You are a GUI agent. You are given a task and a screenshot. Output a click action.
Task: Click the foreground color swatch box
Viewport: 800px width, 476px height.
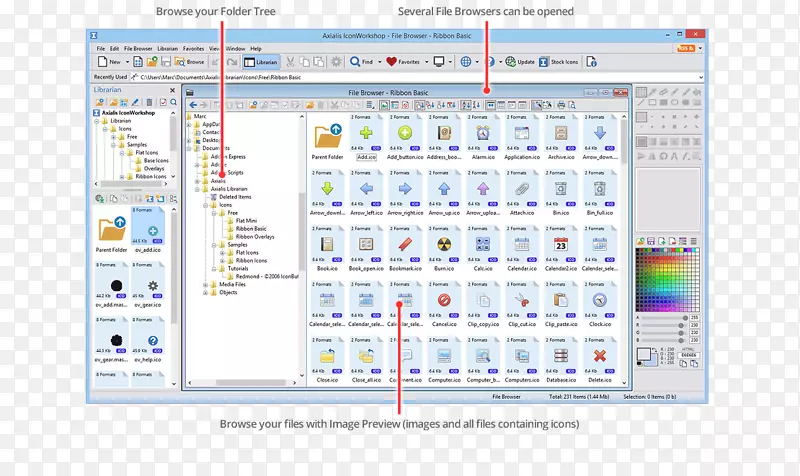643,354
